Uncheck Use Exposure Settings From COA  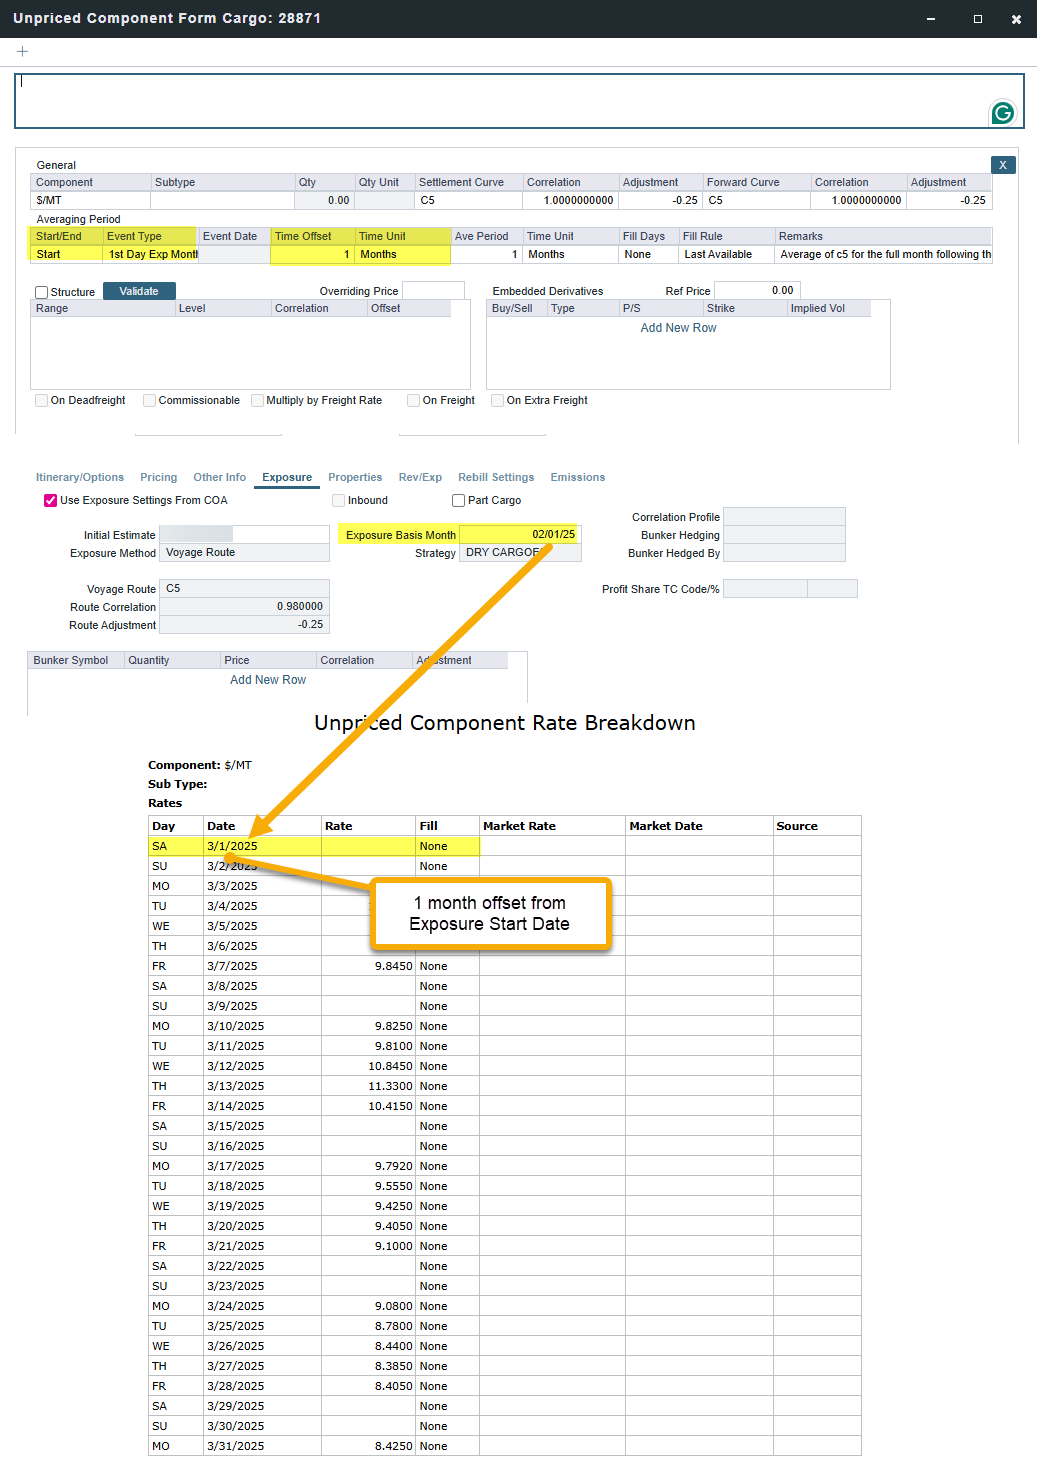click(50, 500)
